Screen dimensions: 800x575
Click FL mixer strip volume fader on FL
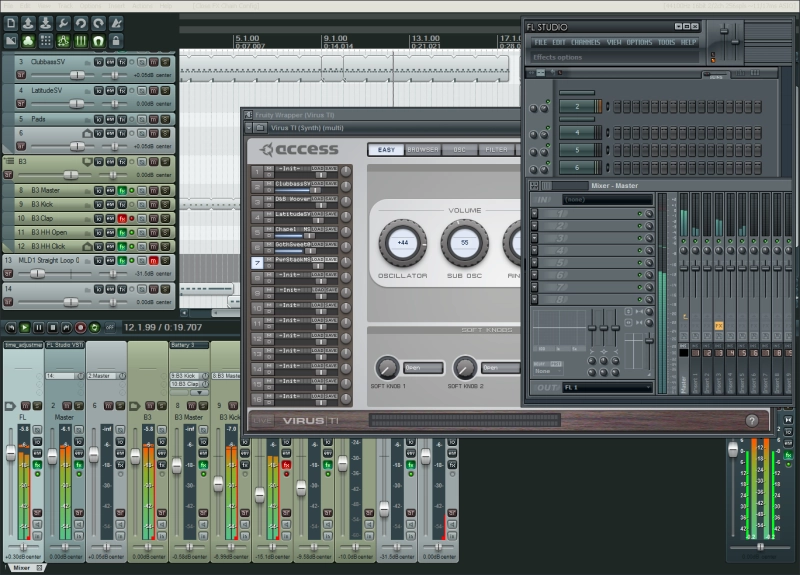pos(11,453)
